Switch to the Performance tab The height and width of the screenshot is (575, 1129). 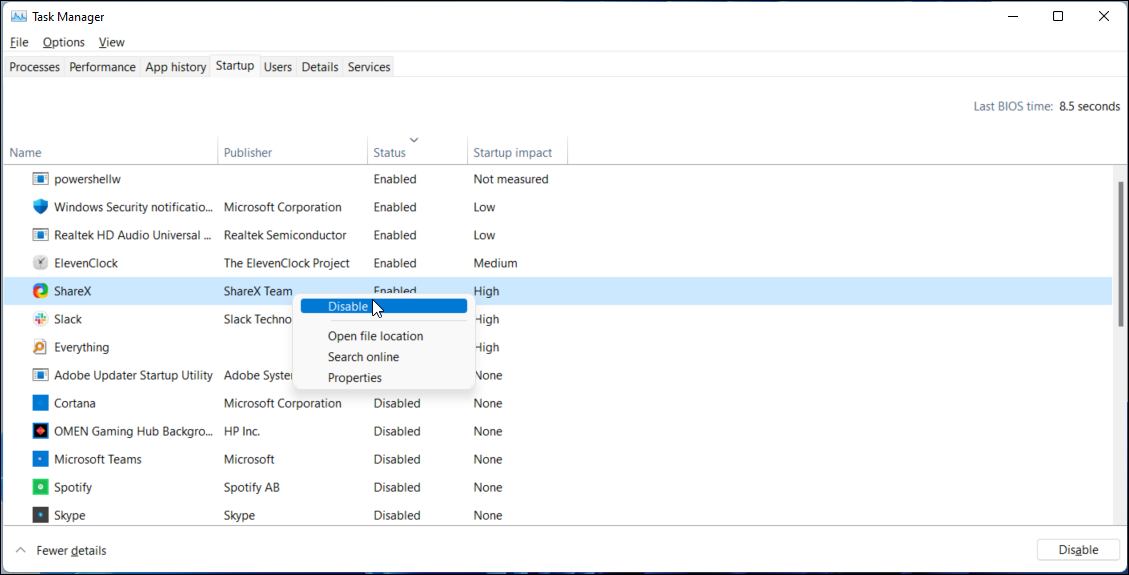102,67
